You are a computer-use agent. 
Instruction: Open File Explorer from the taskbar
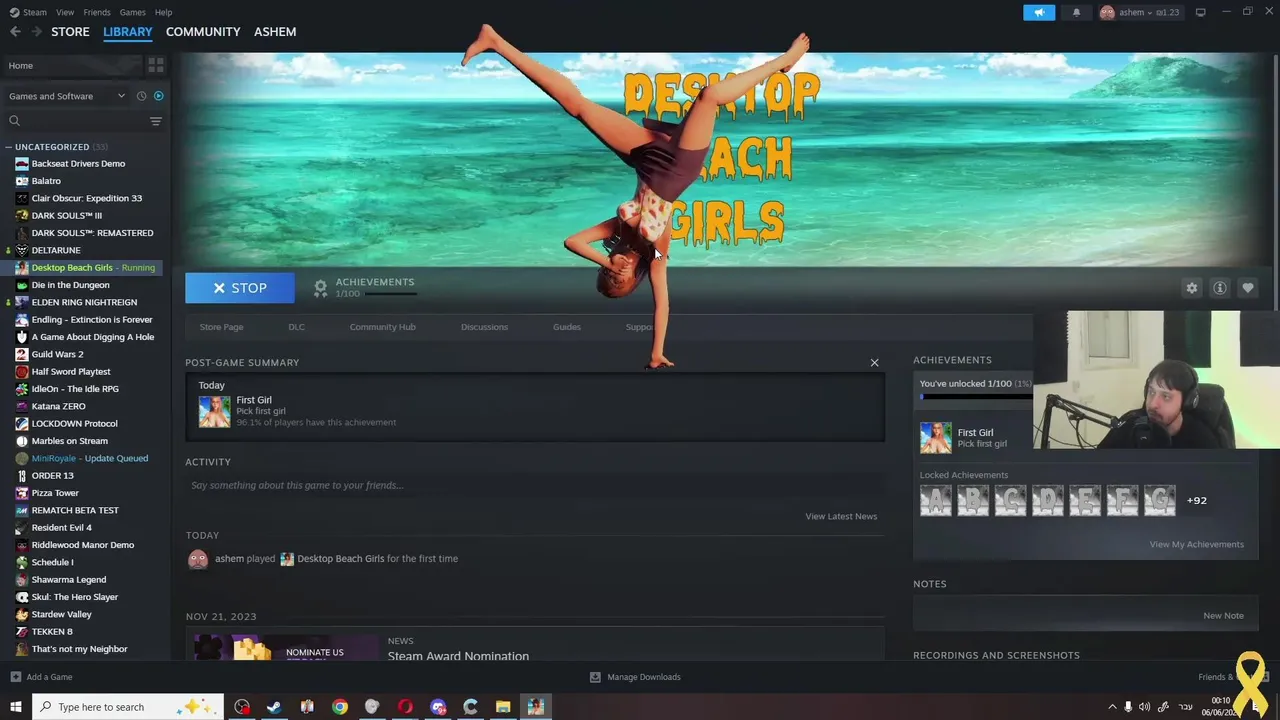tap(503, 707)
